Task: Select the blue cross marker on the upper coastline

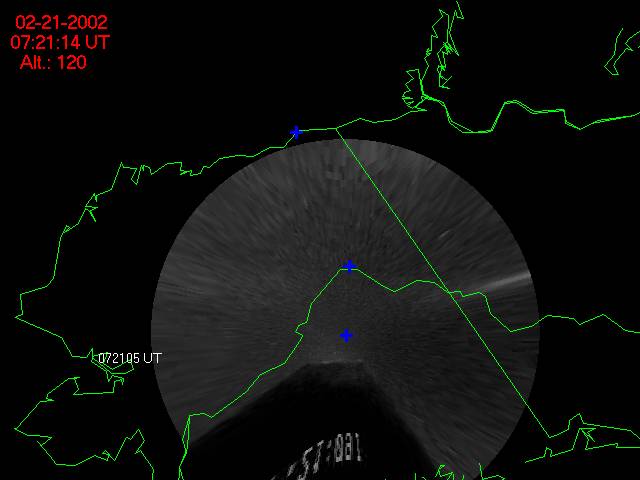Action: click(x=296, y=132)
